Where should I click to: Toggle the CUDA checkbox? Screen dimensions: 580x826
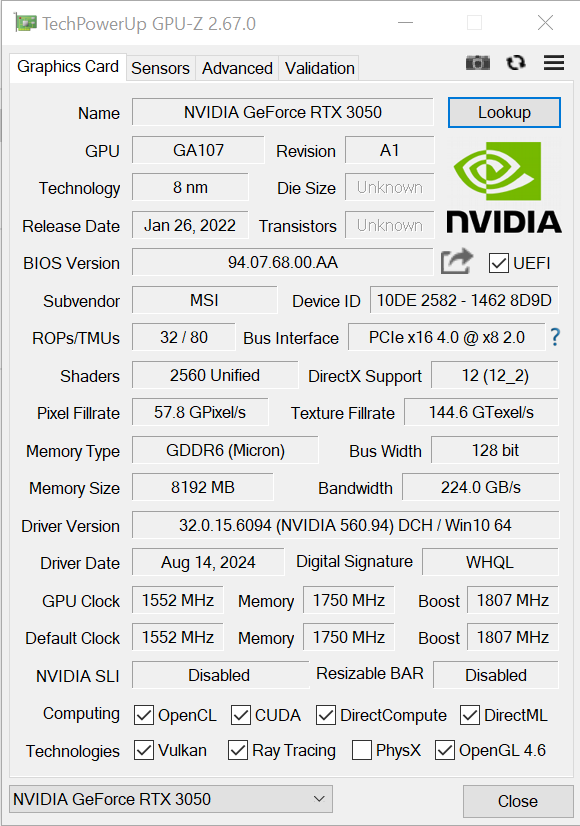pos(241,715)
